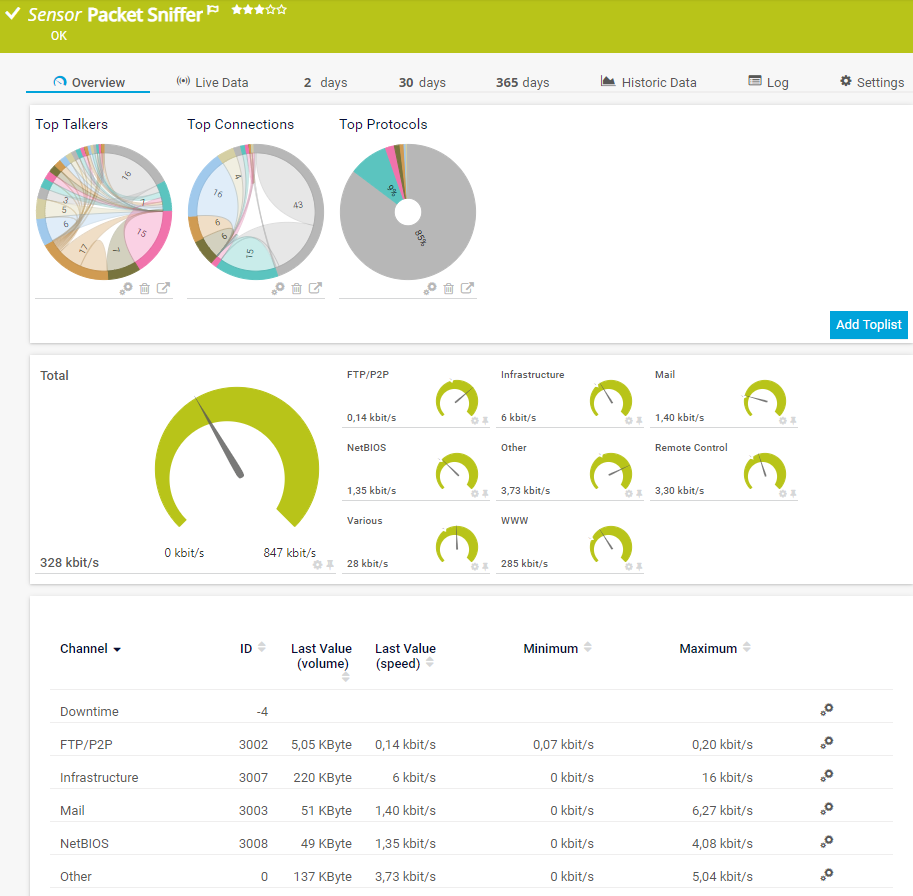View the 365 days graph
Screen dimensions: 913x896
[522, 82]
